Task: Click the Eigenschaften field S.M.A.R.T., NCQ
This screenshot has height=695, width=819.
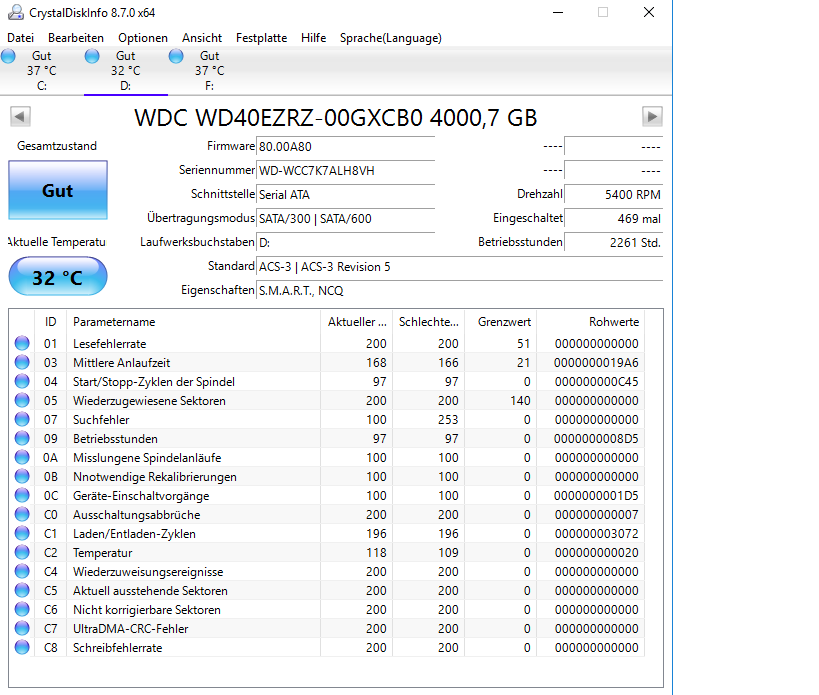Action: point(460,291)
